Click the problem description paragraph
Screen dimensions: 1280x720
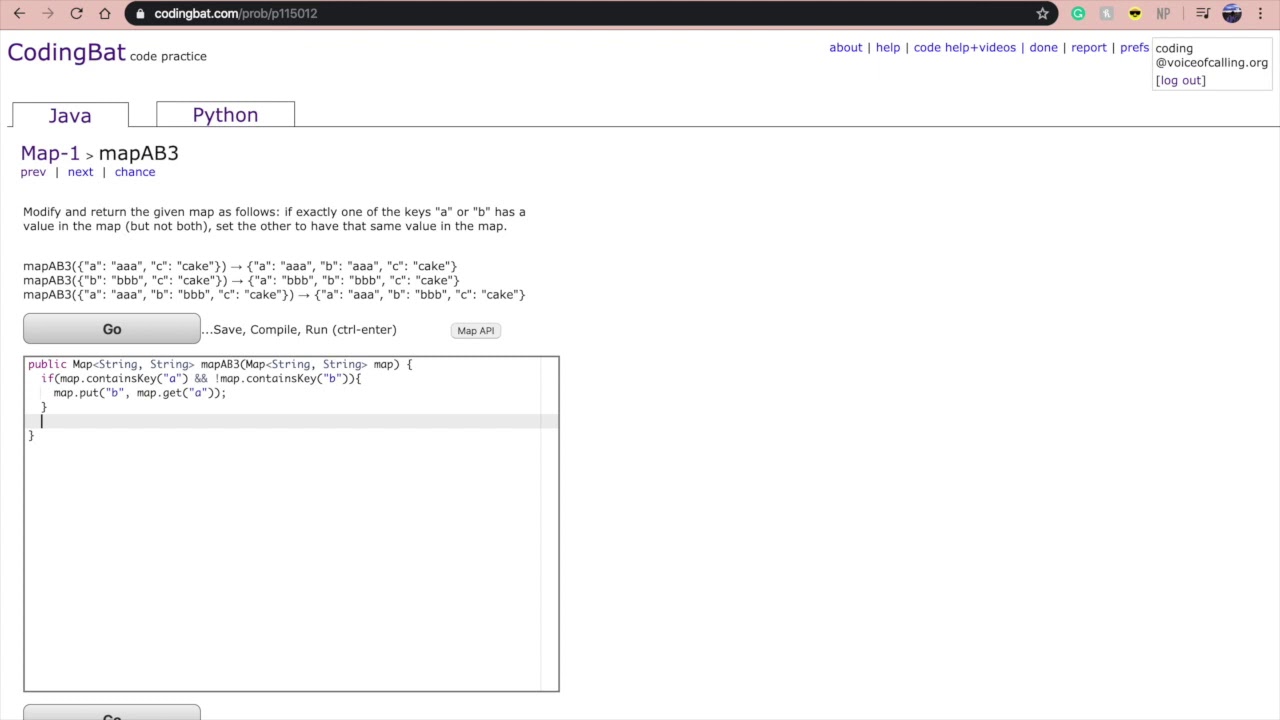click(274, 219)
